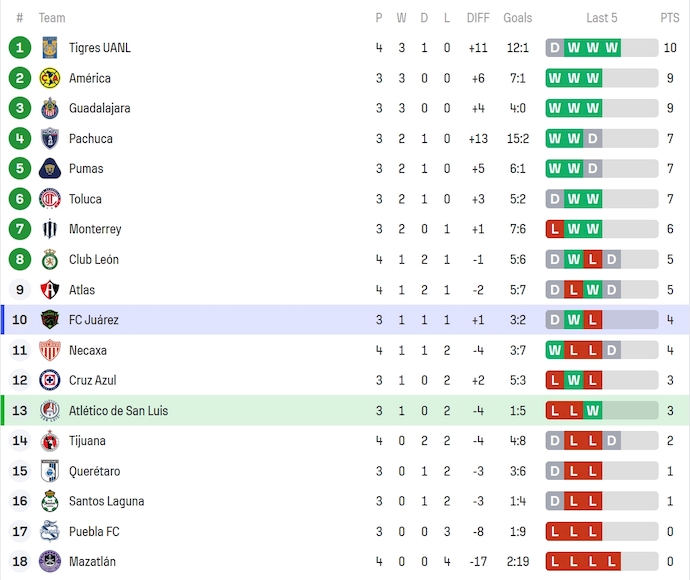Click the Pachuca team badge
This screenshot has height=580, width=690.
tap(49, 139)
